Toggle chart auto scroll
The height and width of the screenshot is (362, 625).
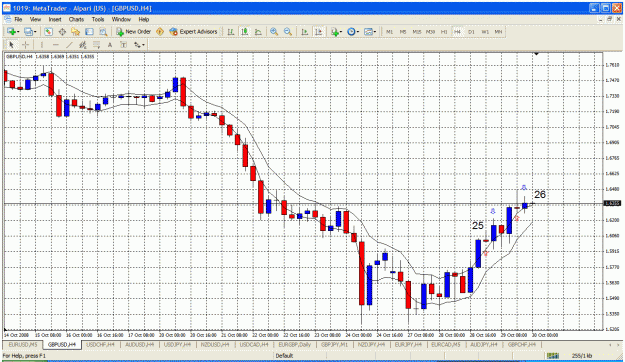click(x=305, y=31)
